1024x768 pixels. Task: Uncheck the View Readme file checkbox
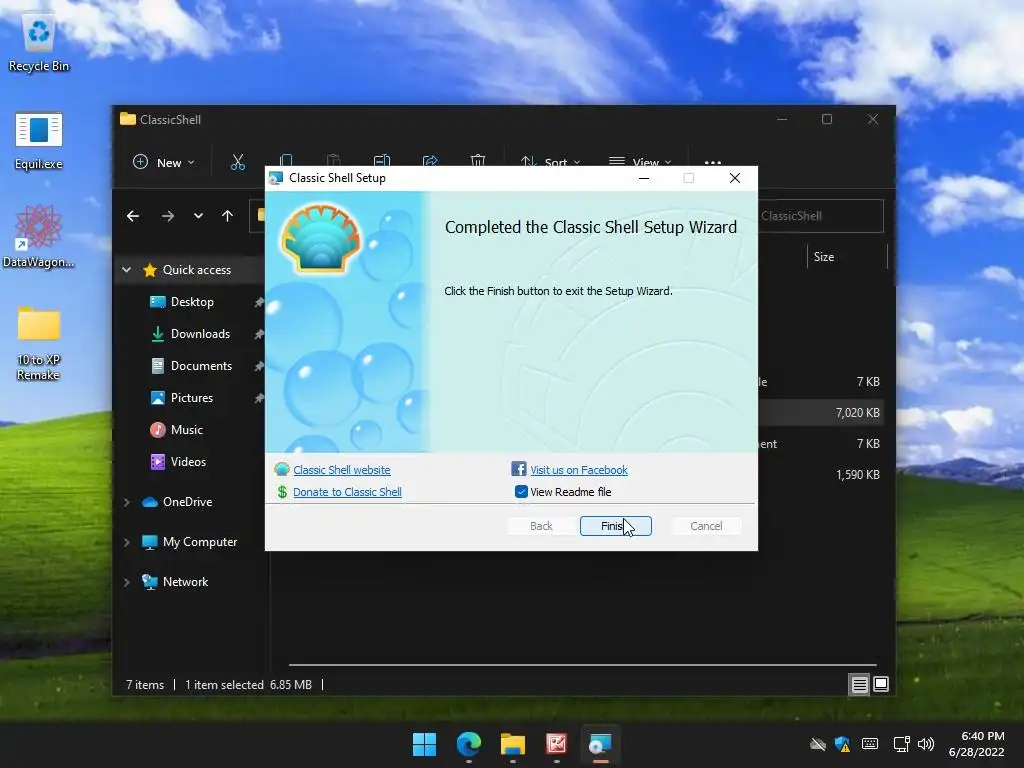521,492
